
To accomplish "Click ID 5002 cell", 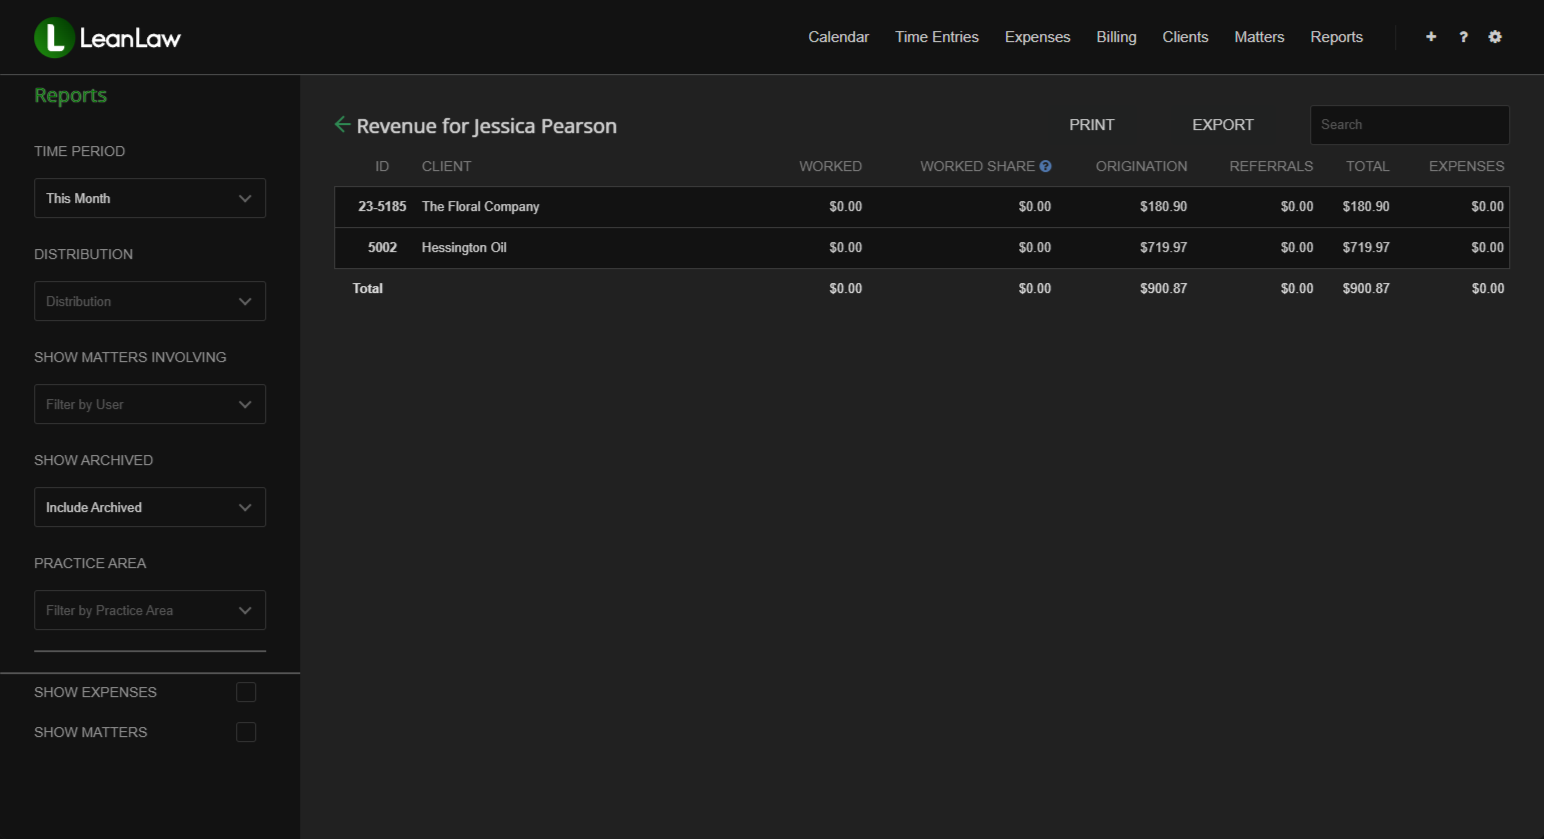I will (x=382, y=248).
